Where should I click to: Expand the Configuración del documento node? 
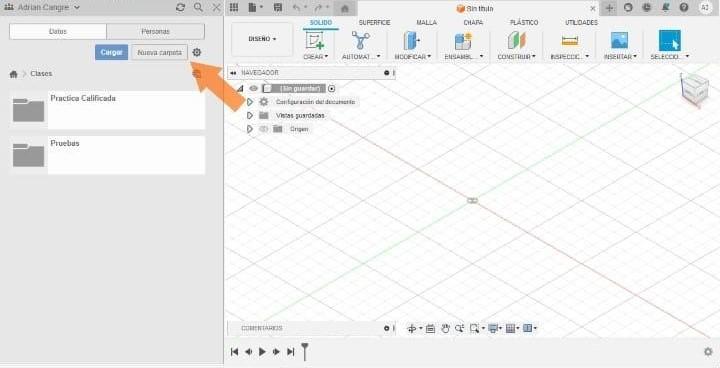tap(250, 102)
